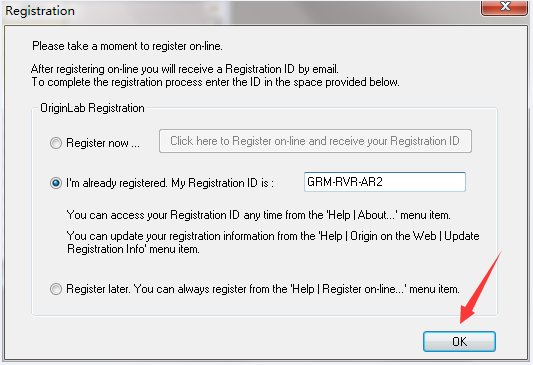This screenshot has width=533, height=365.
Task: Click the 'OriginLab Registration' group heading
Action: click(x=92, y=108)
